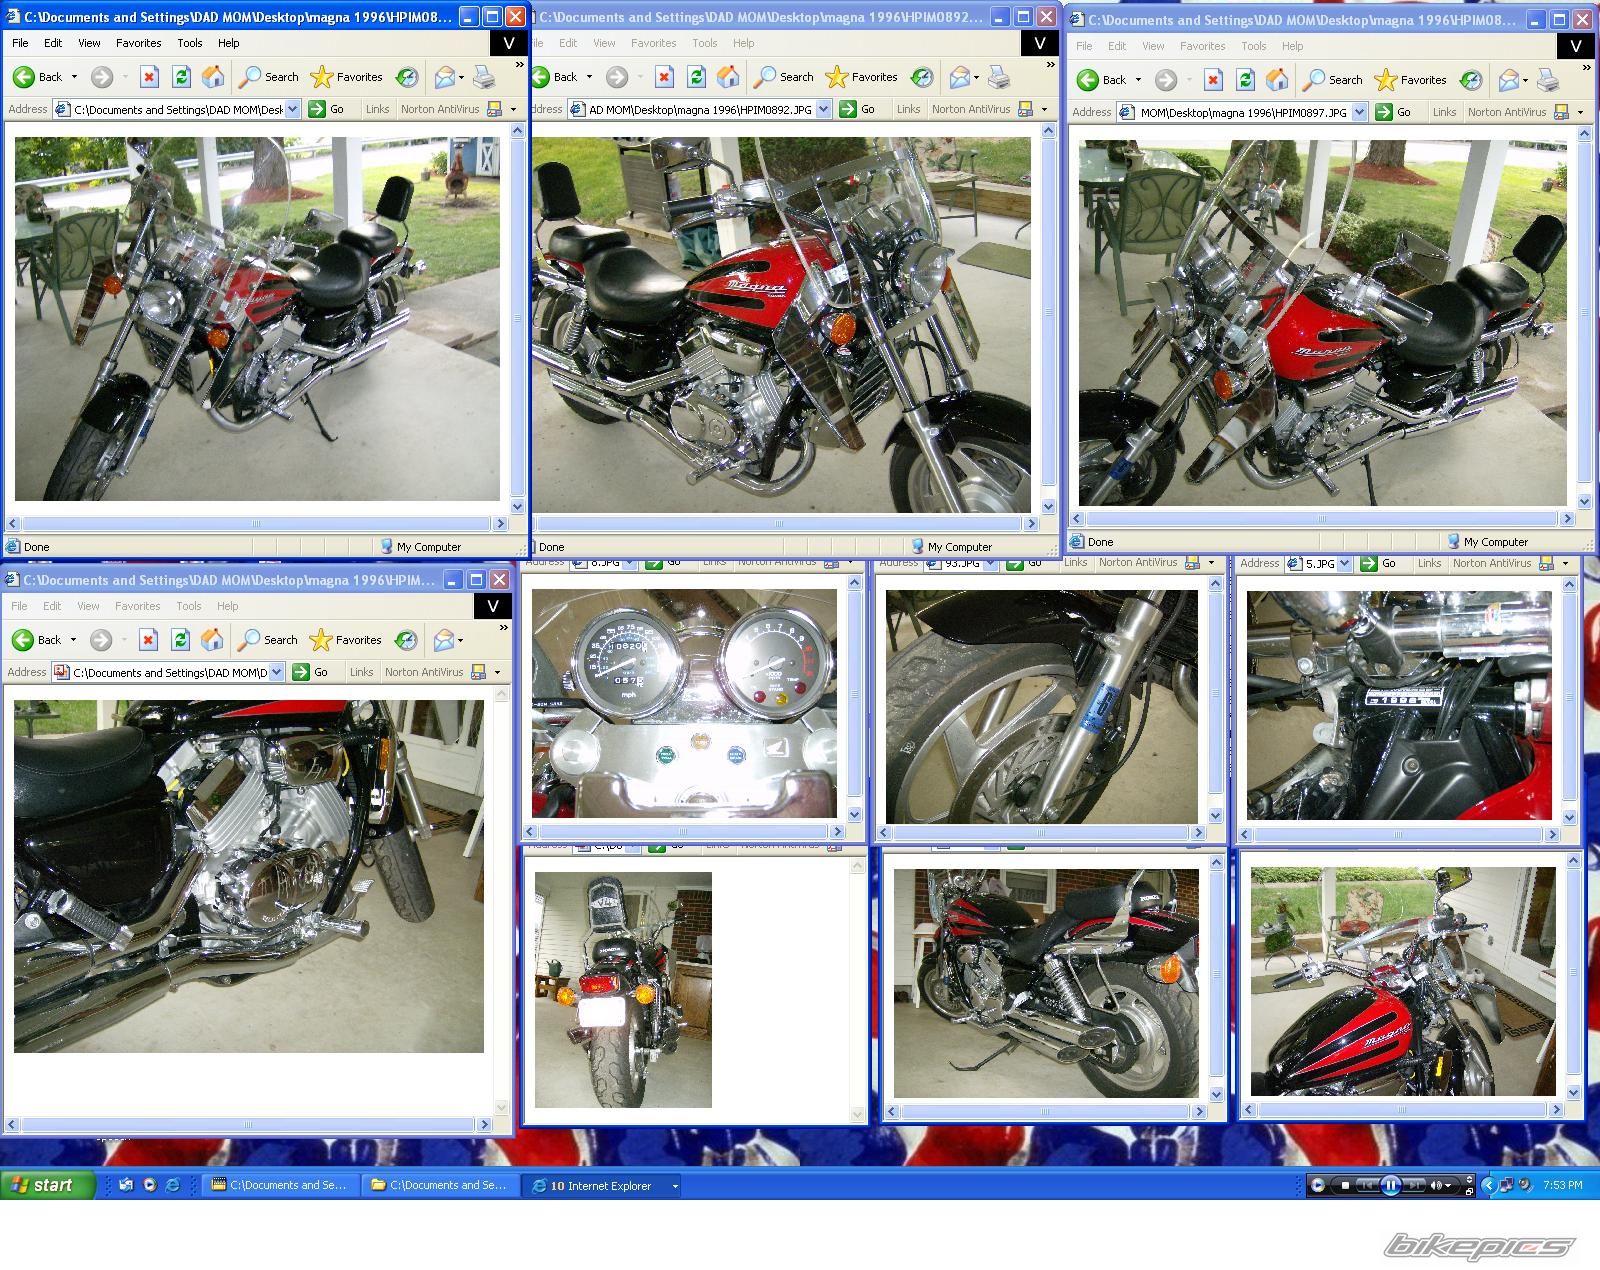Open address dropdown in the HPIM0897.JPG window
Screen dimensions: 1600x1270
coord(1360,113)
